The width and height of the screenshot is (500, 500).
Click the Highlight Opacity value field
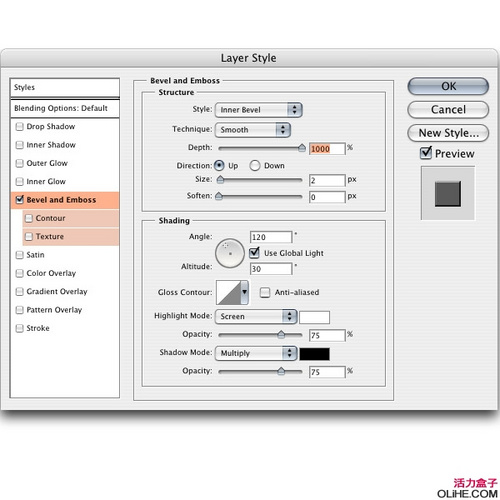tap(327, 335)
